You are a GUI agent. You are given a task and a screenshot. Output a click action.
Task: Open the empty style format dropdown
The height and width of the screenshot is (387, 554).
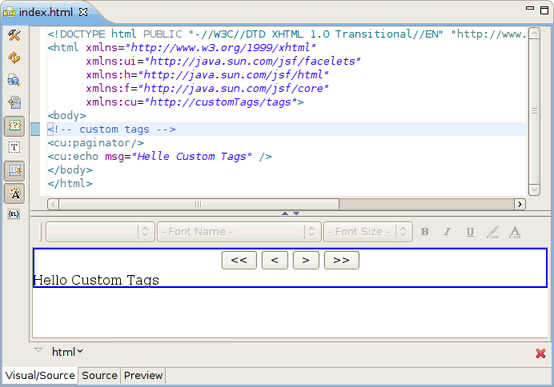pyautogui.click(x=100, y=232)
